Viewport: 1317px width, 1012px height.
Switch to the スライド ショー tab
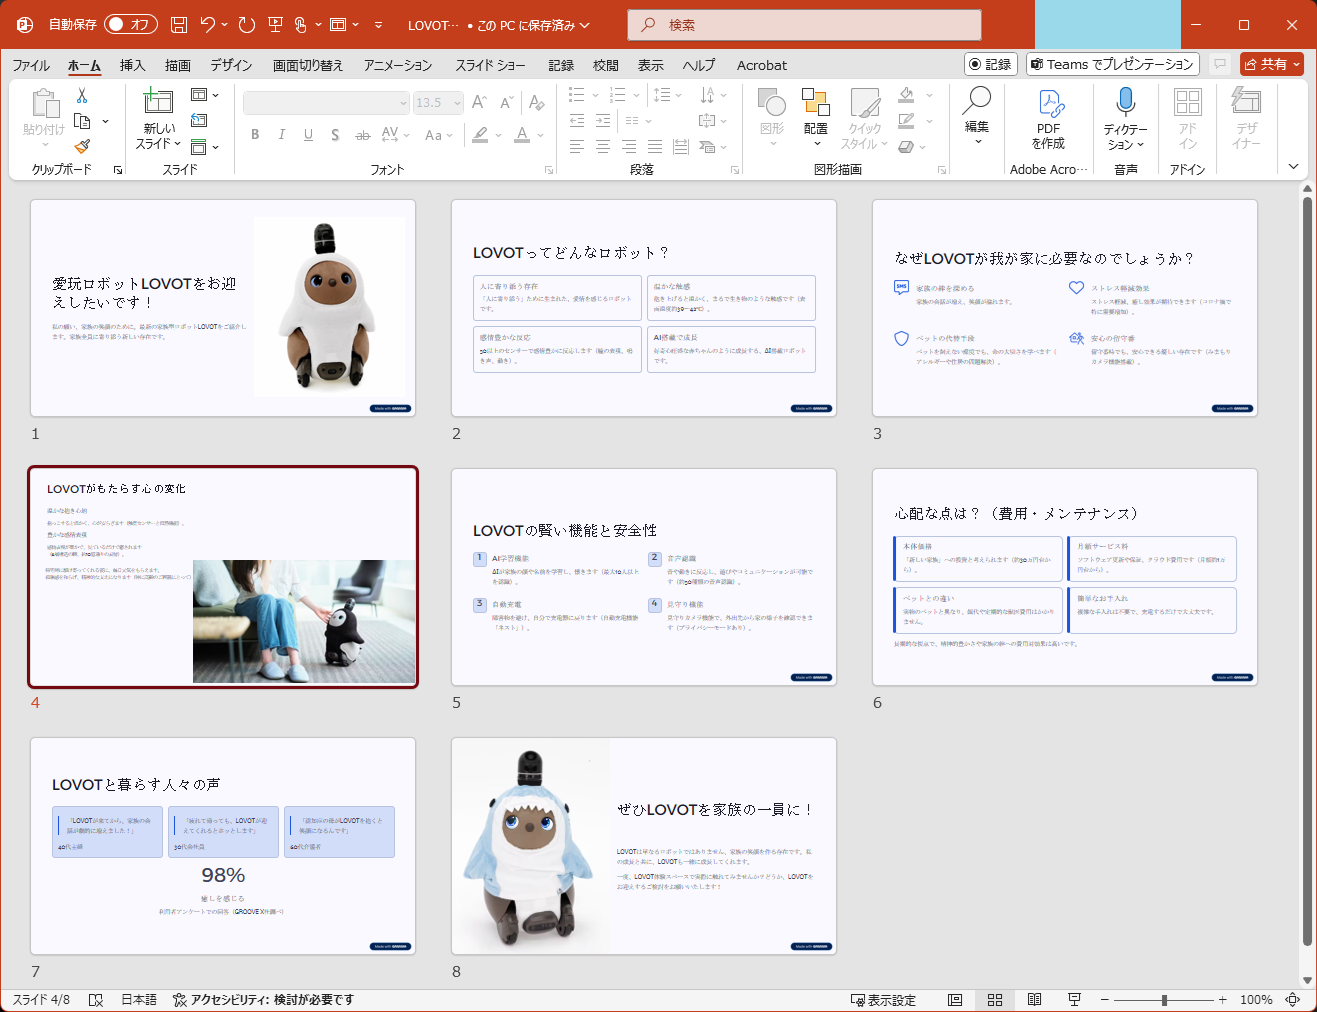[490, 65]
